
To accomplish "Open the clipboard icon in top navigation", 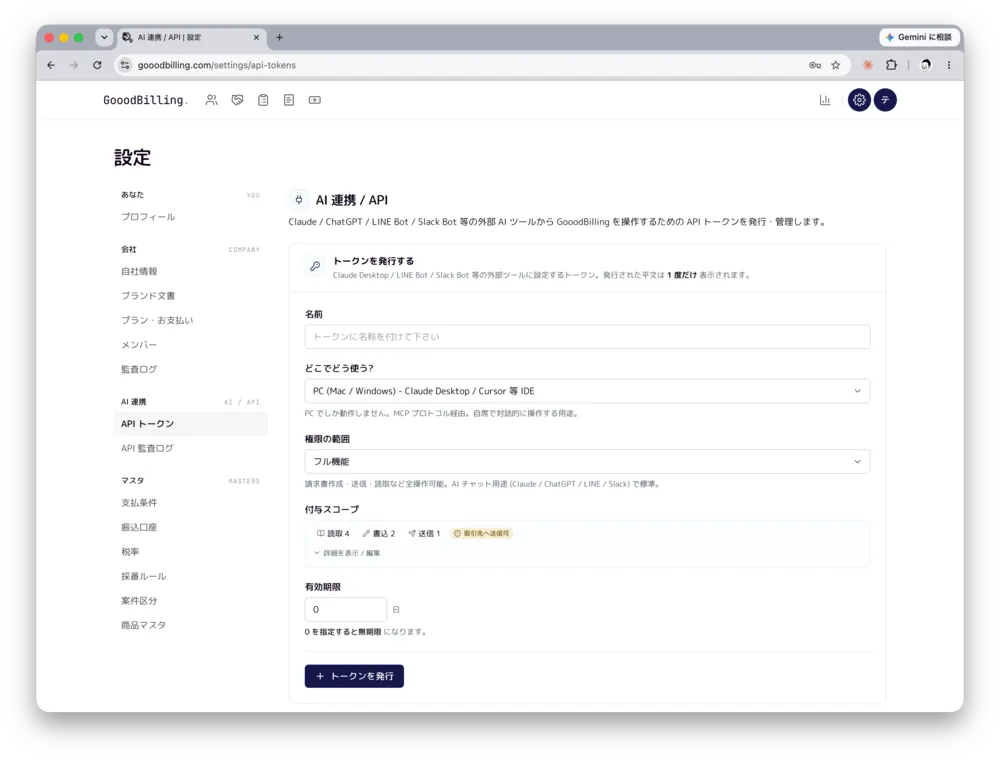I will pos(263,100).
